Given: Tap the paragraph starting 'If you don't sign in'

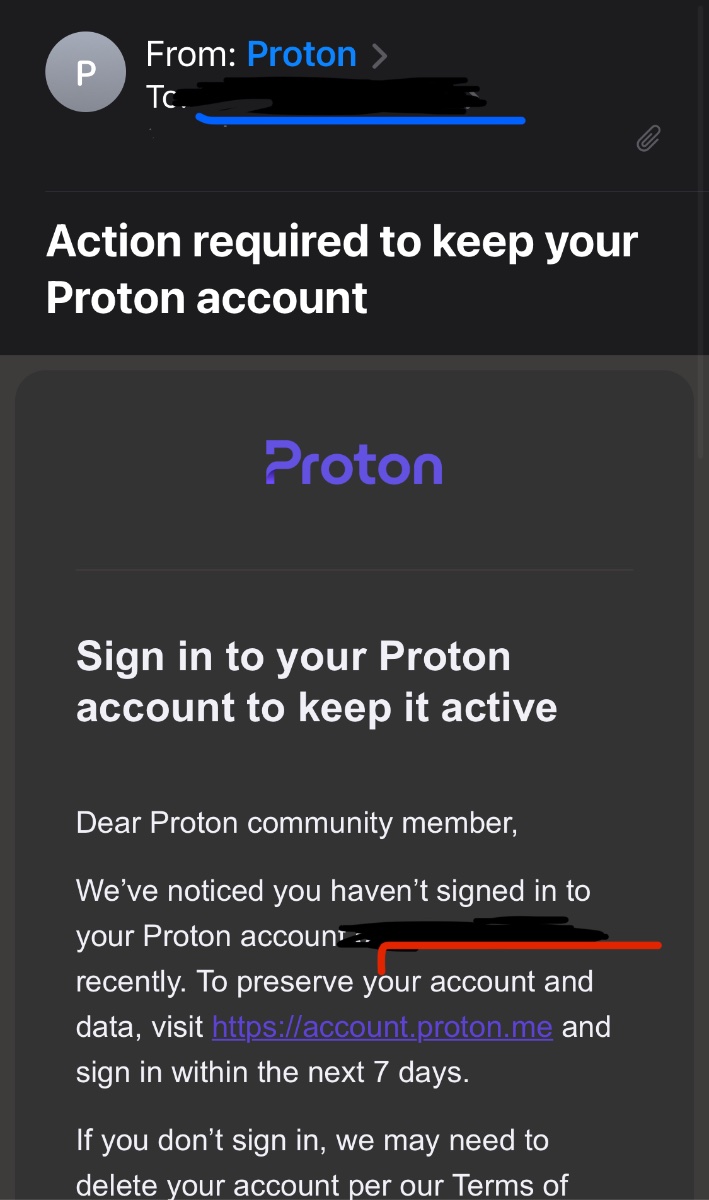Looking at the screenshot, I should [x=312, y=1140].
